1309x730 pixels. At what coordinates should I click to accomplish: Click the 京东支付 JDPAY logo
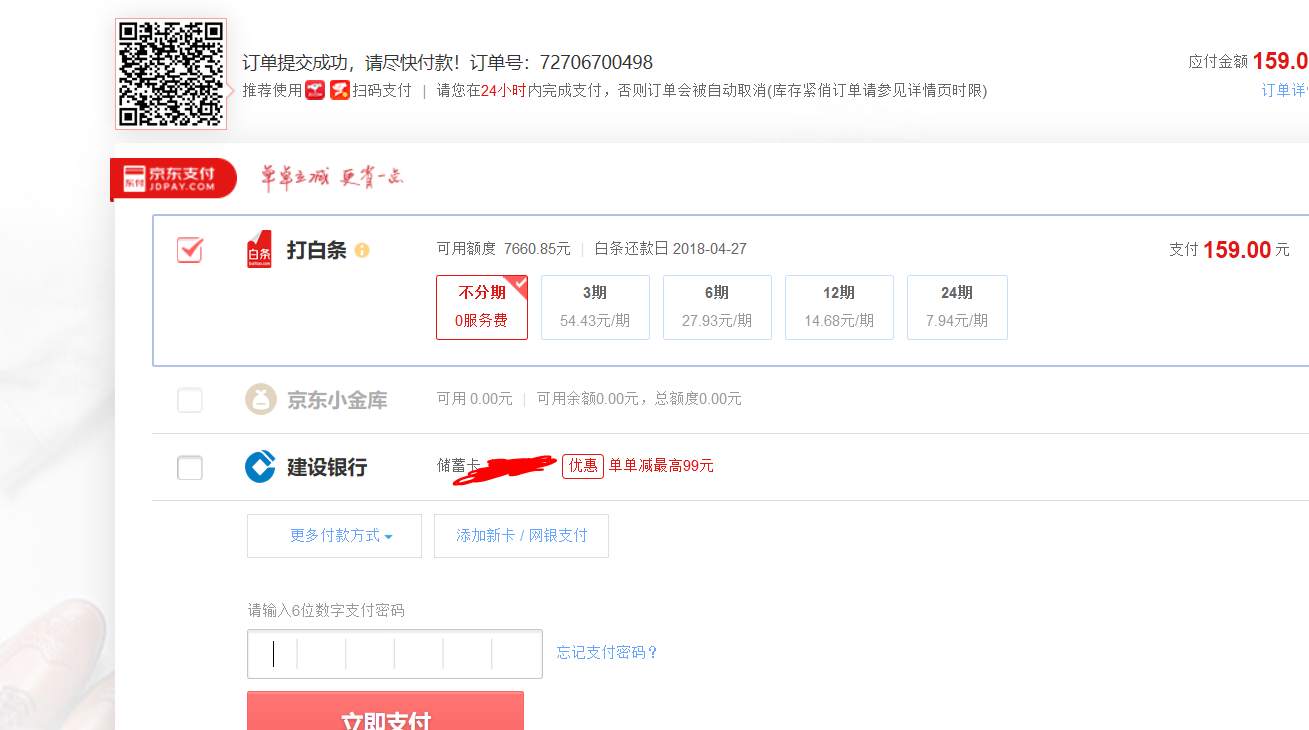[x=173, y=179]
